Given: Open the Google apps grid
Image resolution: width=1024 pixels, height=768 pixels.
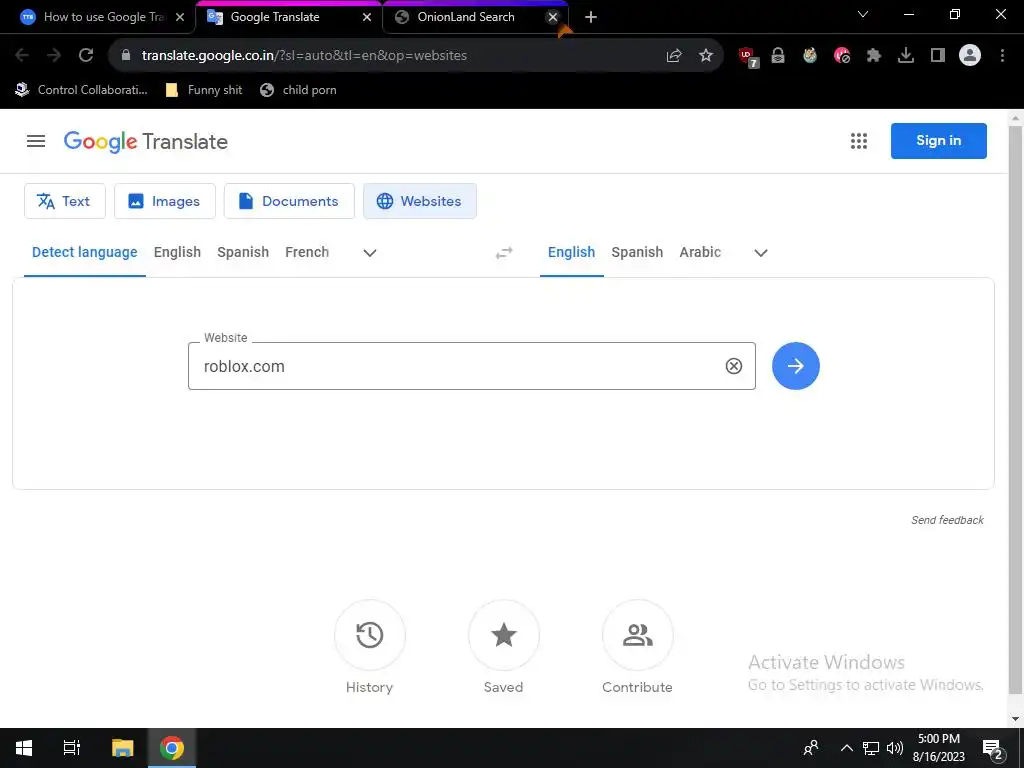Looking at the screenshot, I should tap(859, 141).
